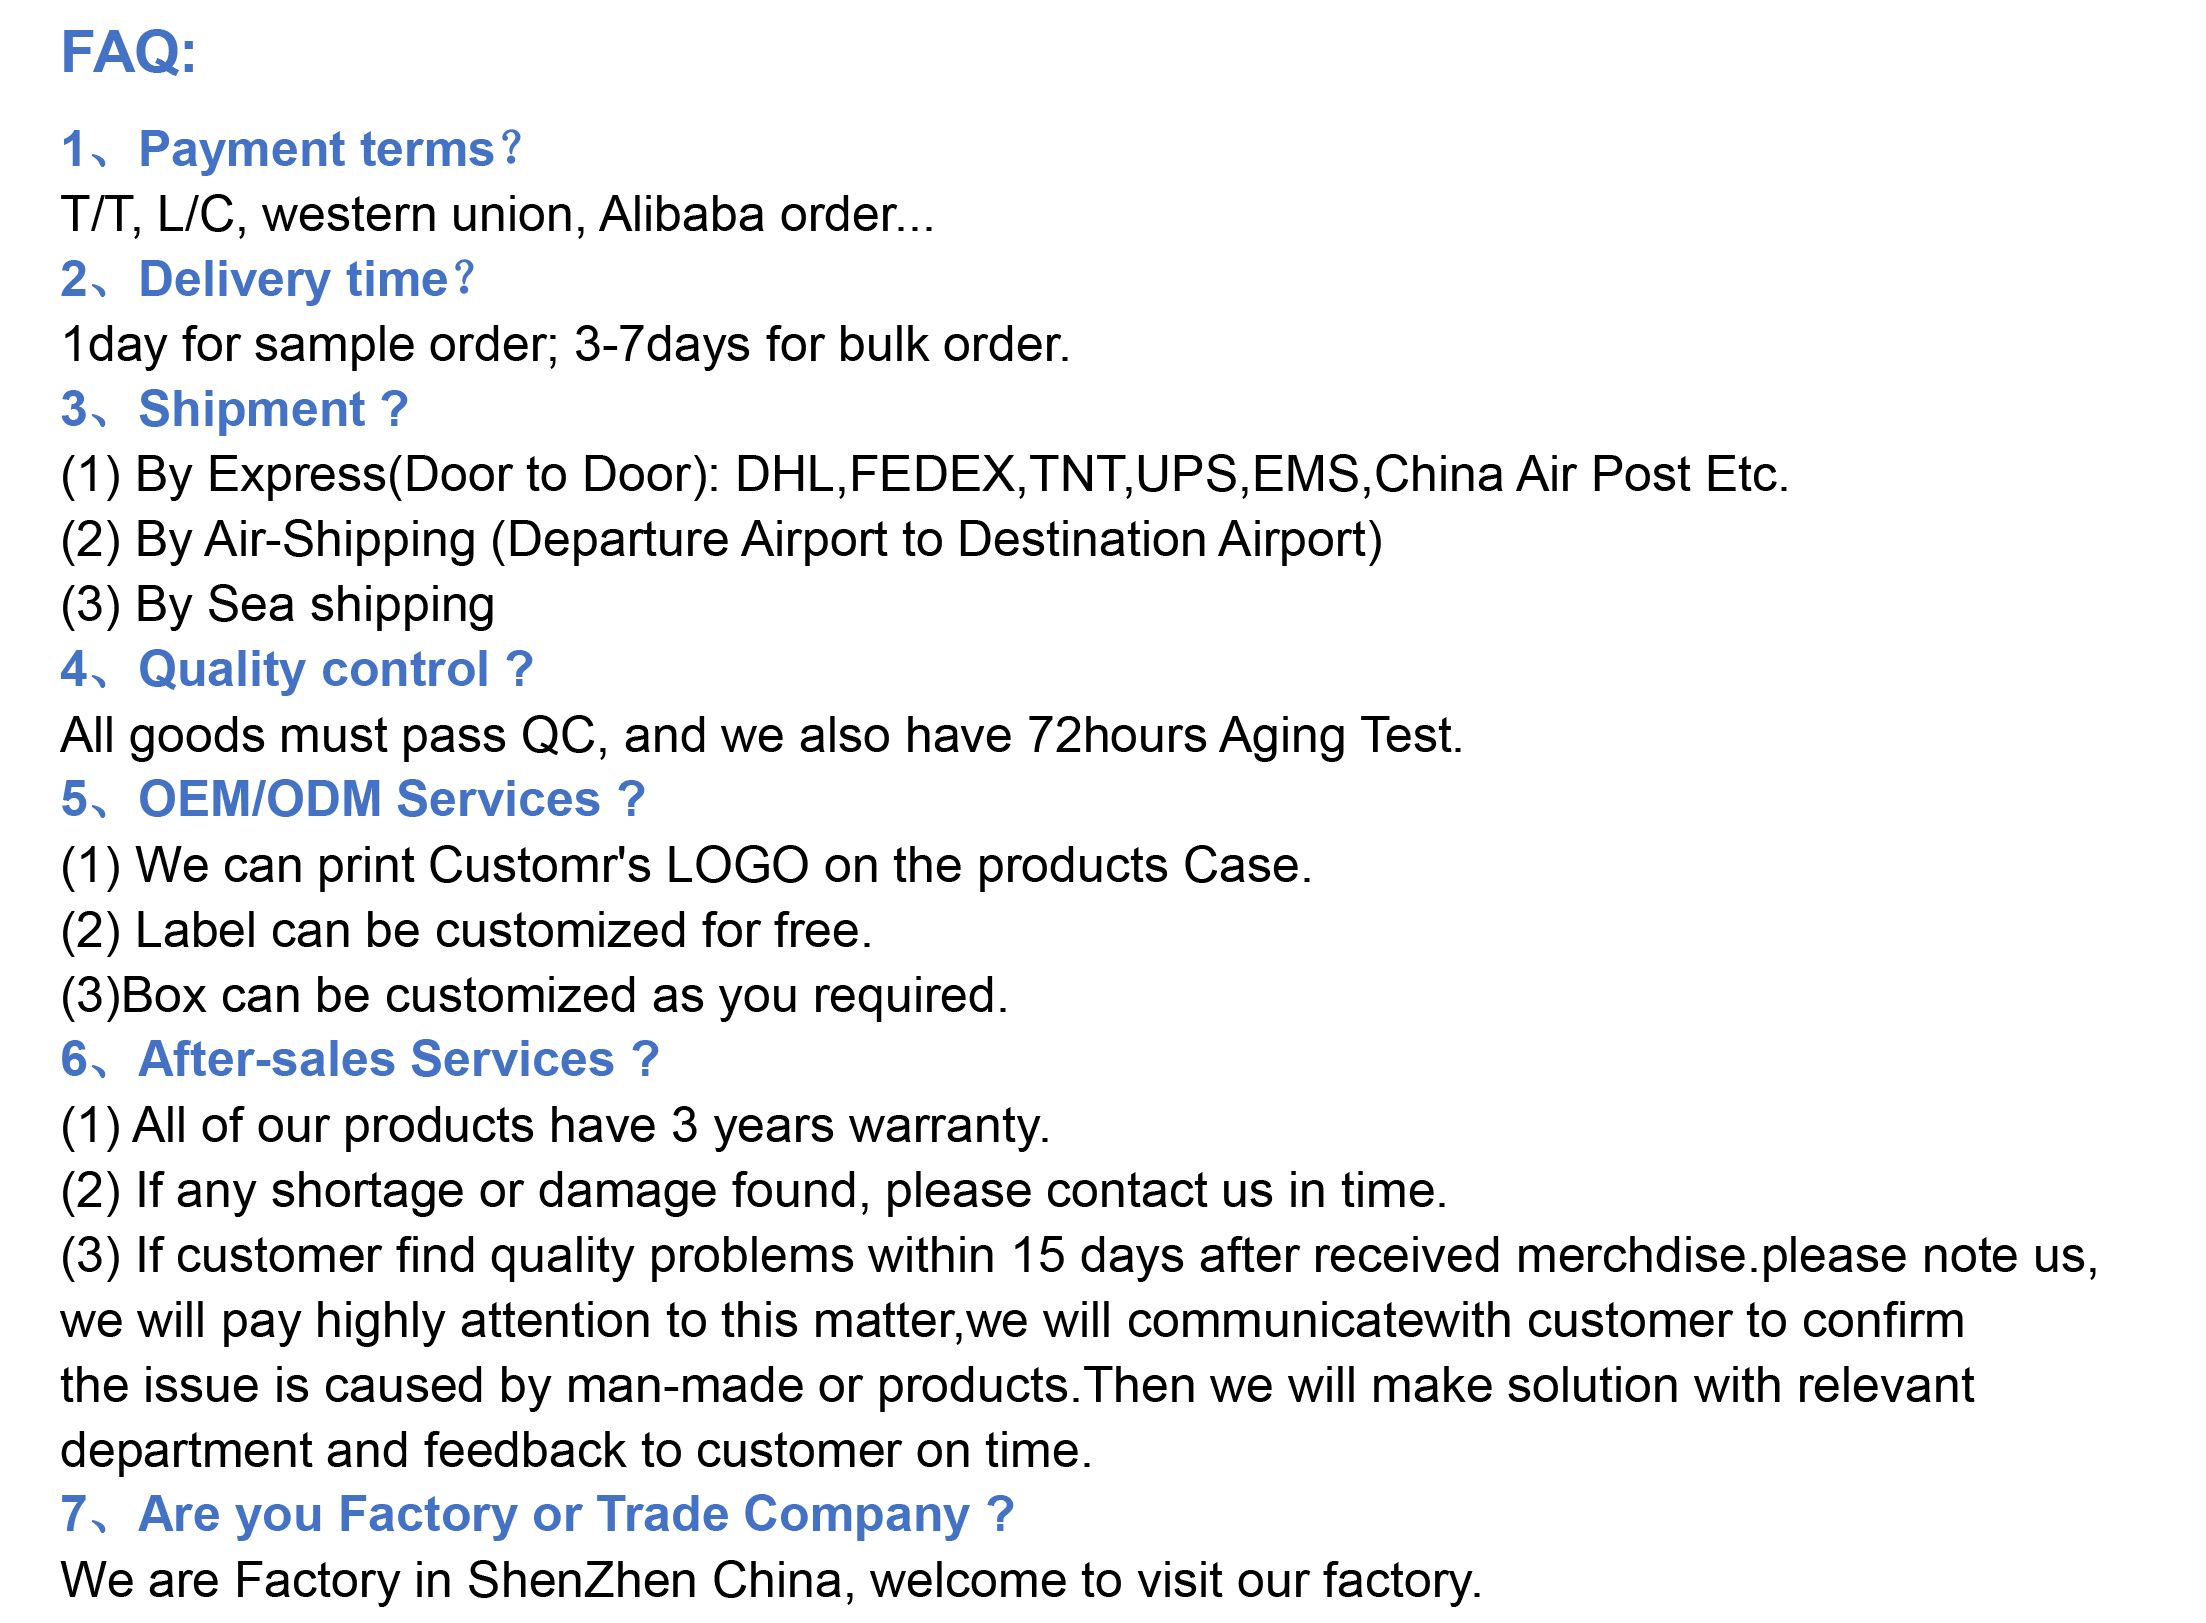The height and width of the screenshot is (1623, 2206).
Task: Click the Delivery time question heading
Action: [268, 280]
